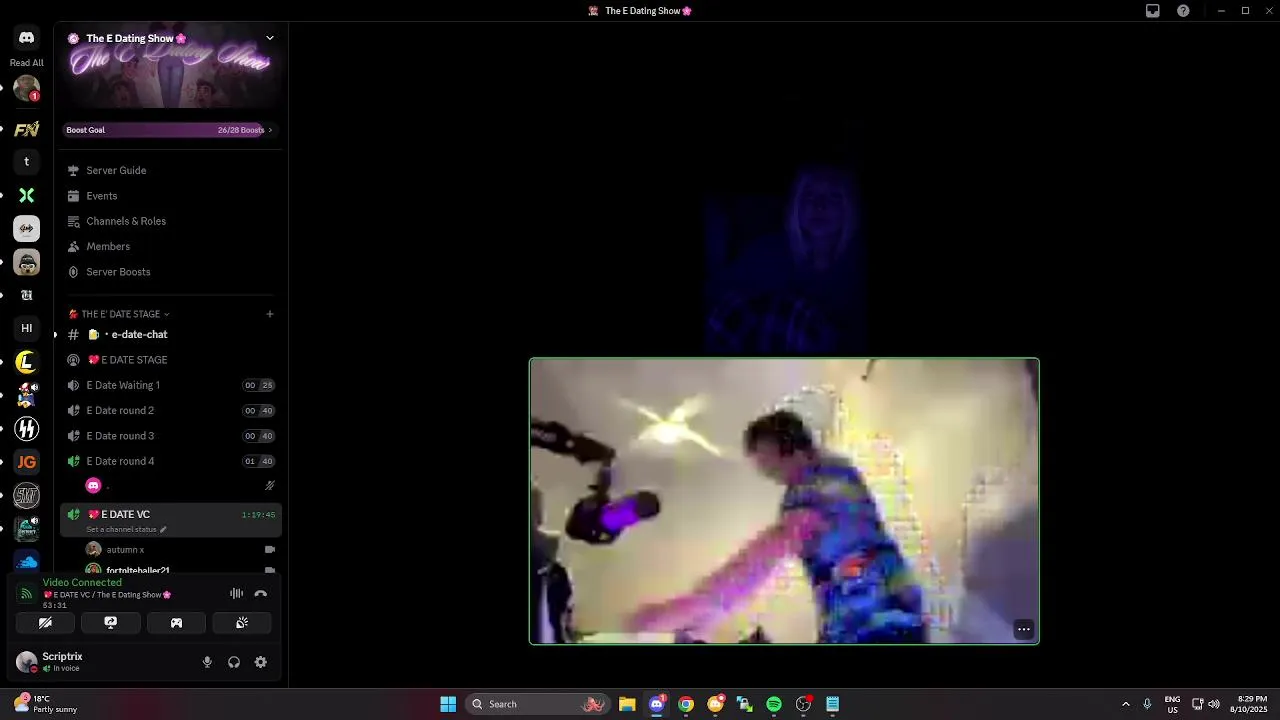Open Windows Start menu

(x=448, y=704)
